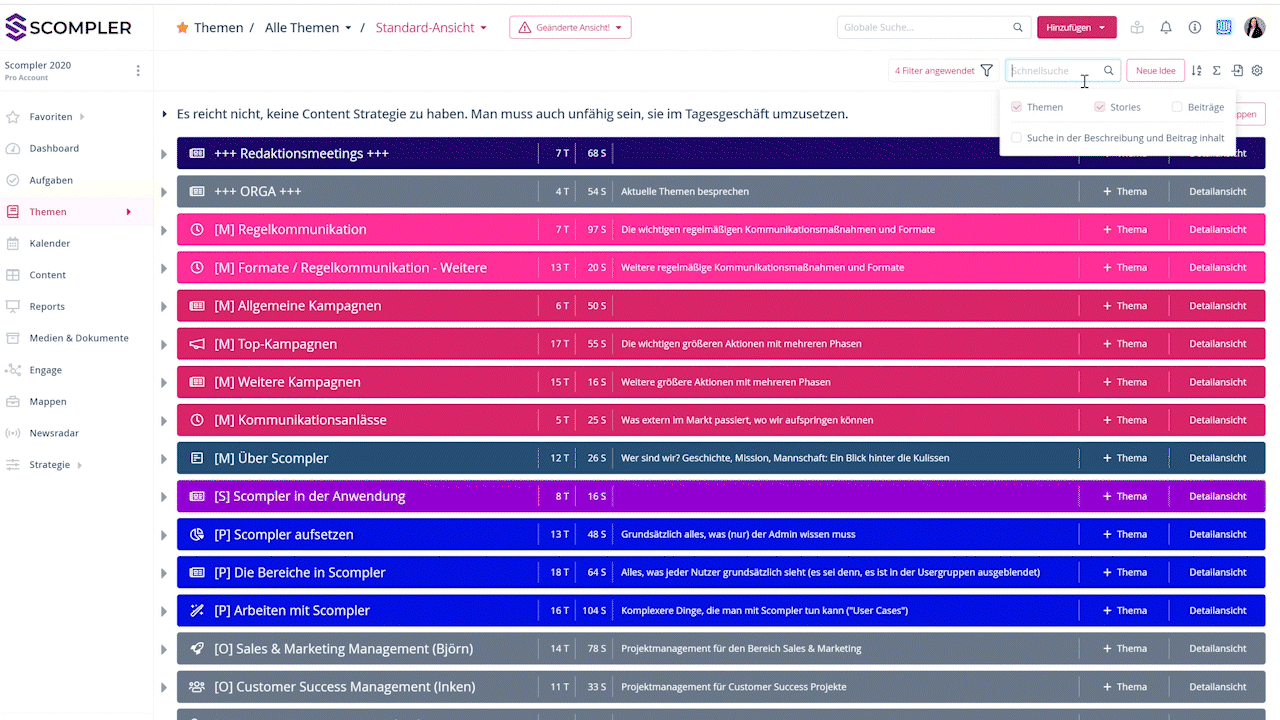Uncheck the Stories search checkbox
The image size is (1280, 720).
pos(1100,107)
